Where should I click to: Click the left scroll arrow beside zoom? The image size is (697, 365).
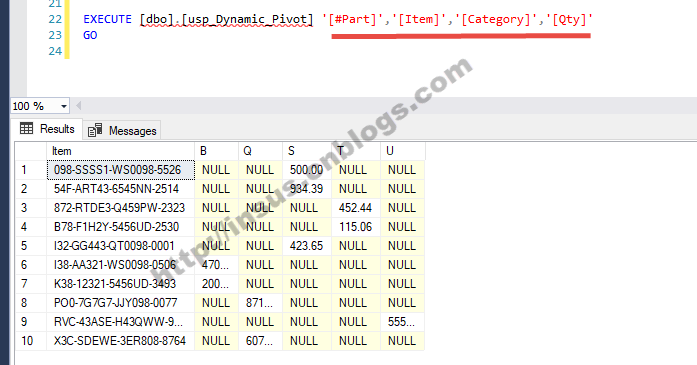pyautogui.click(x=79, y=106)
